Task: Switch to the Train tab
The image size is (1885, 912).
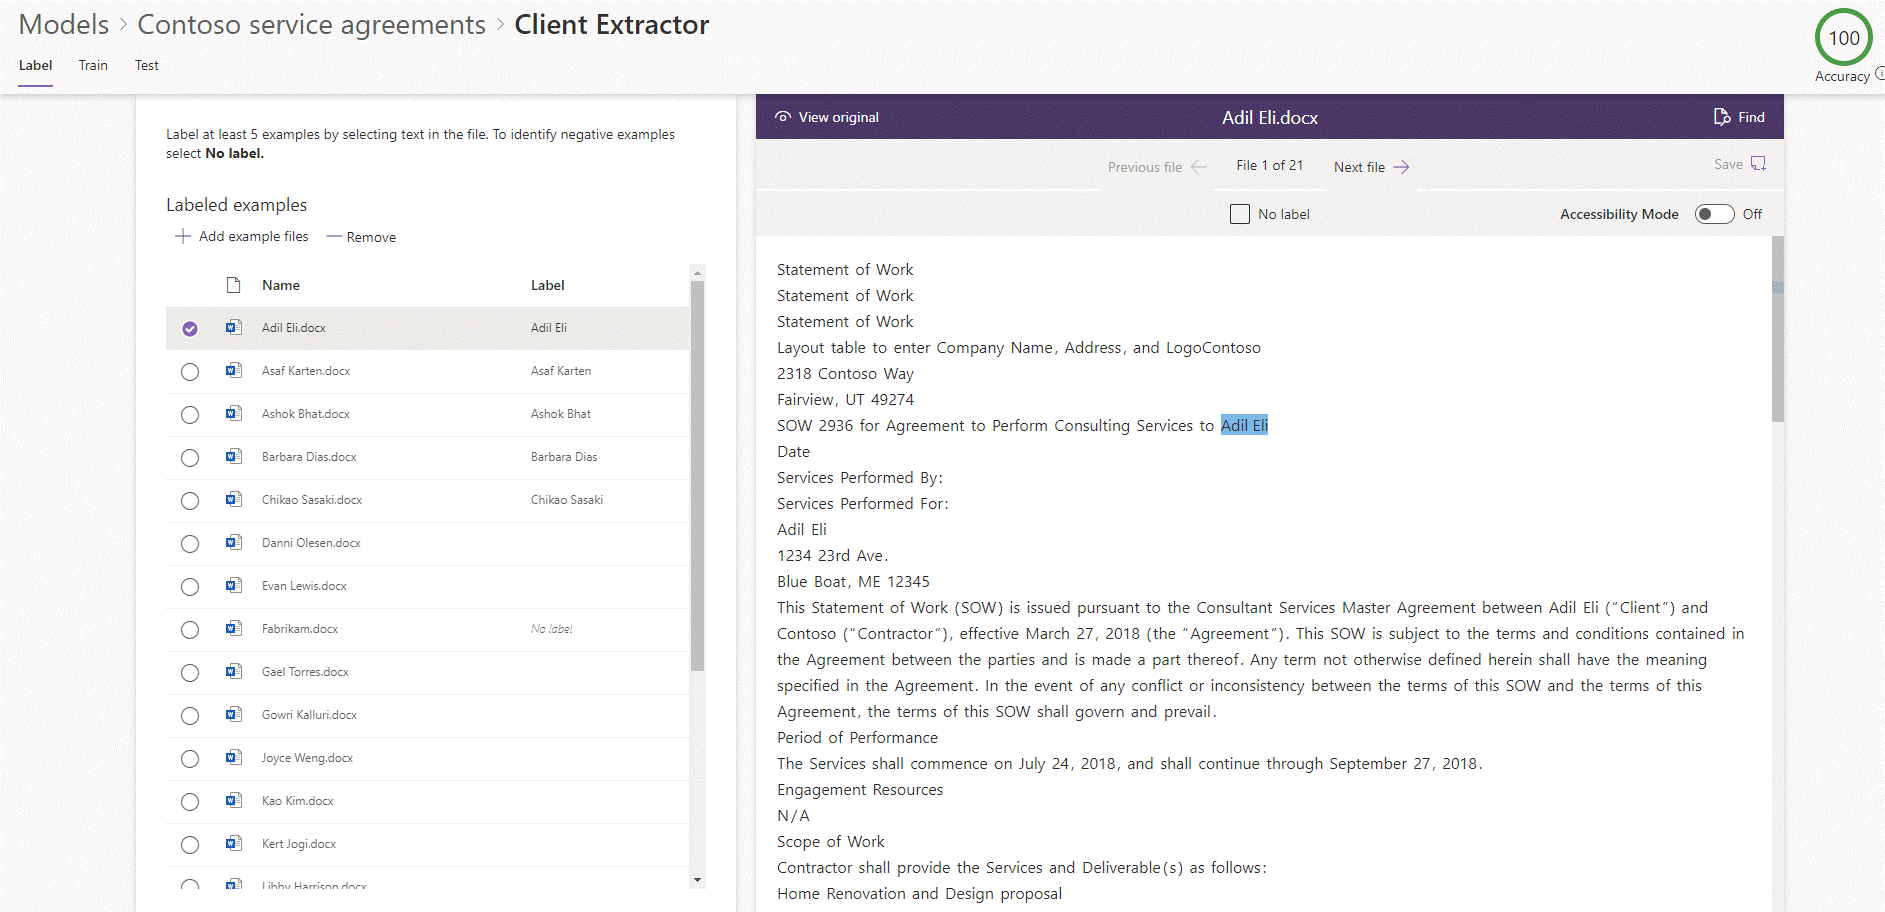Action: click(x=93, y=65)
